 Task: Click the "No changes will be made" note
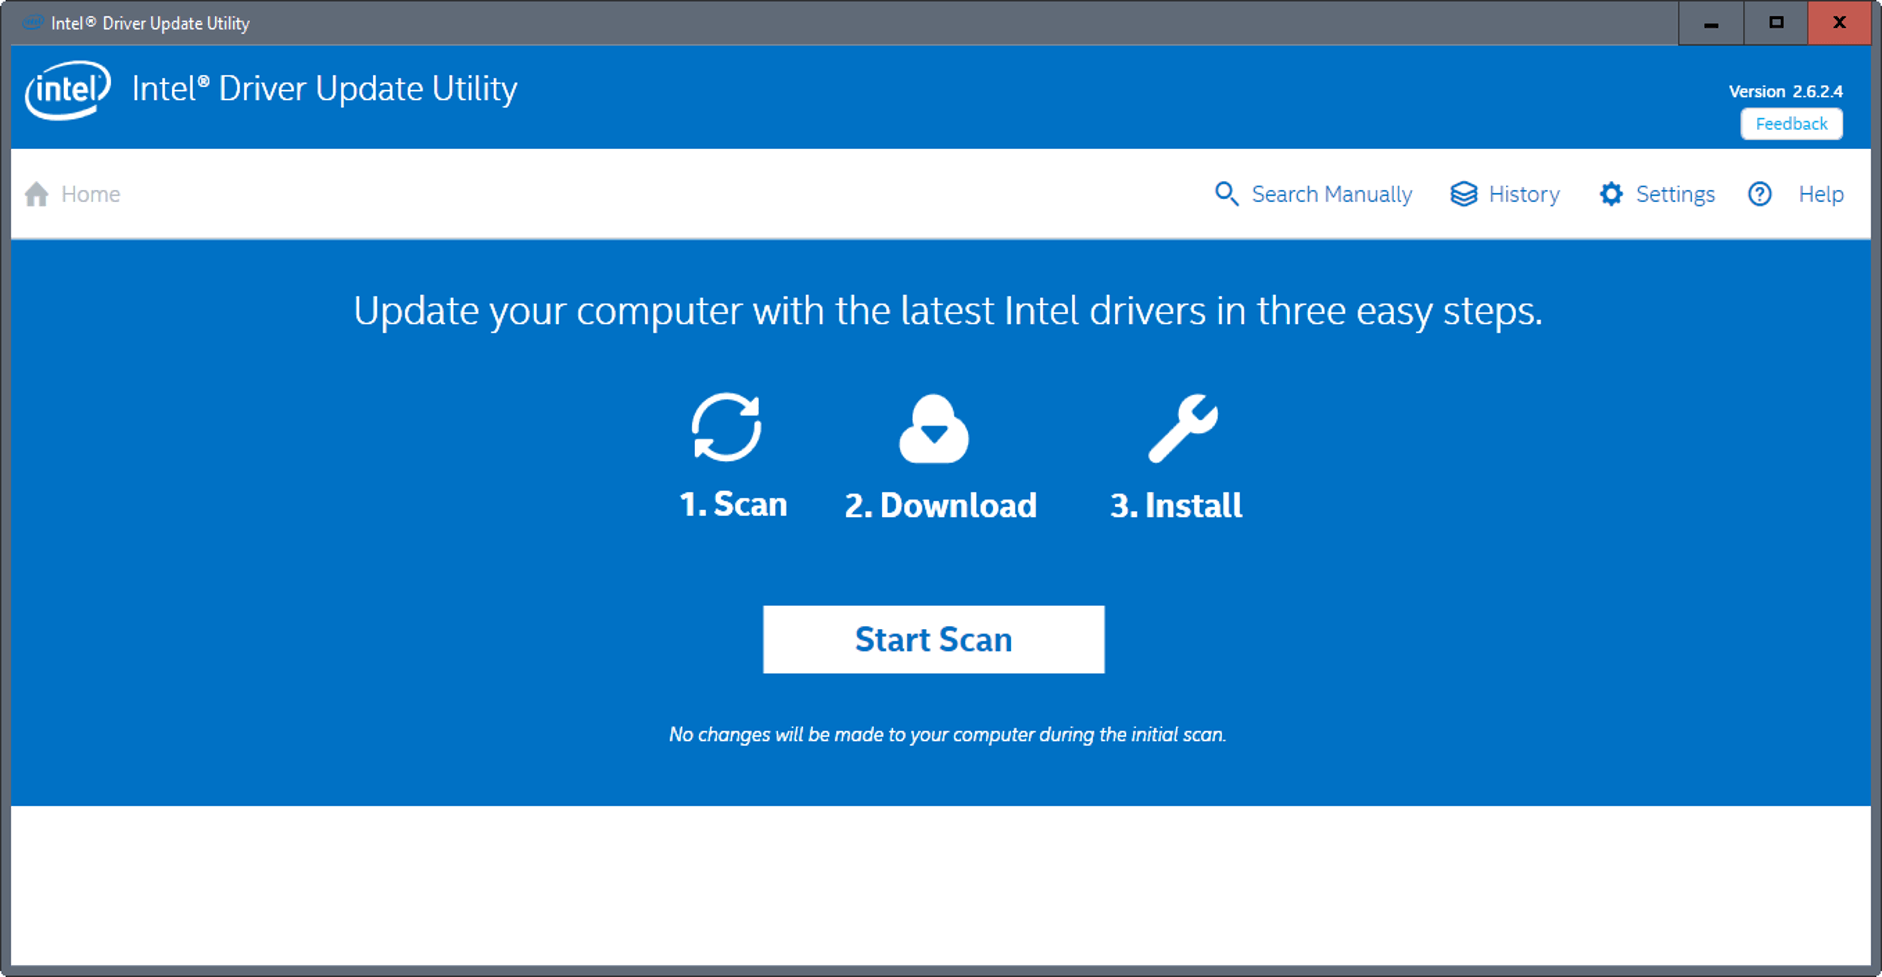tap(947, 735)
